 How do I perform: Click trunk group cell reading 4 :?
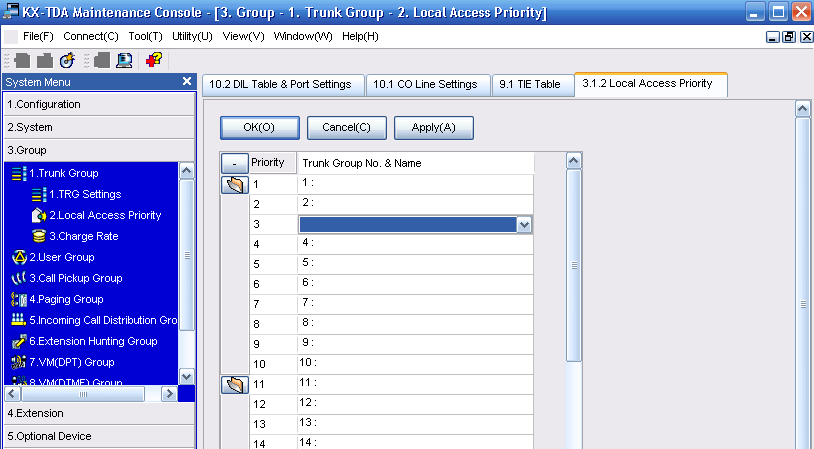[x=416, y=244]
